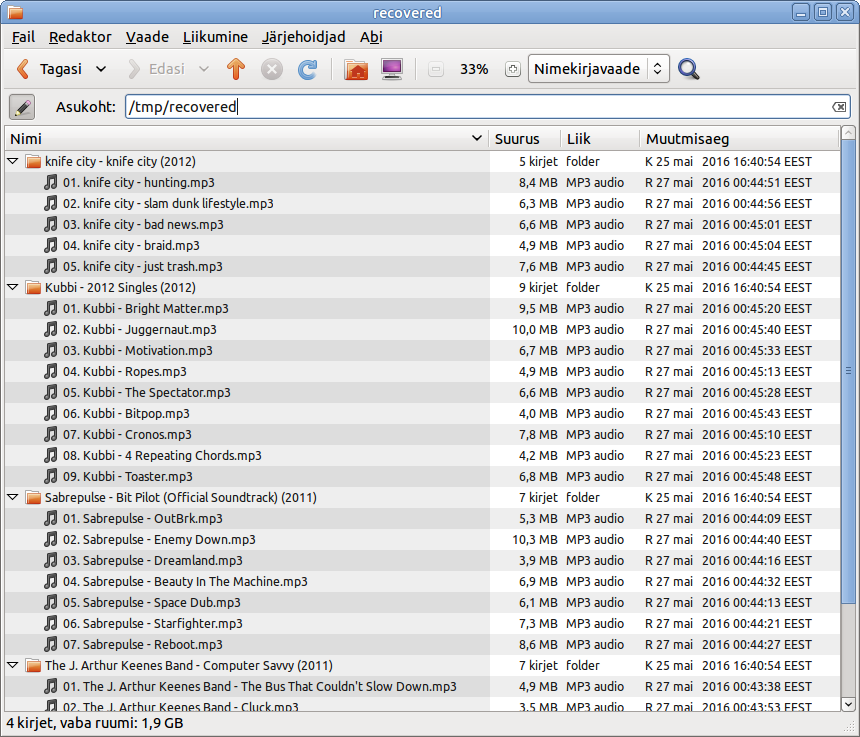The width and height of the screenshot is (860, 737).
Task: Open the Järjehoidjad menu
Action: tap(303, 37)
